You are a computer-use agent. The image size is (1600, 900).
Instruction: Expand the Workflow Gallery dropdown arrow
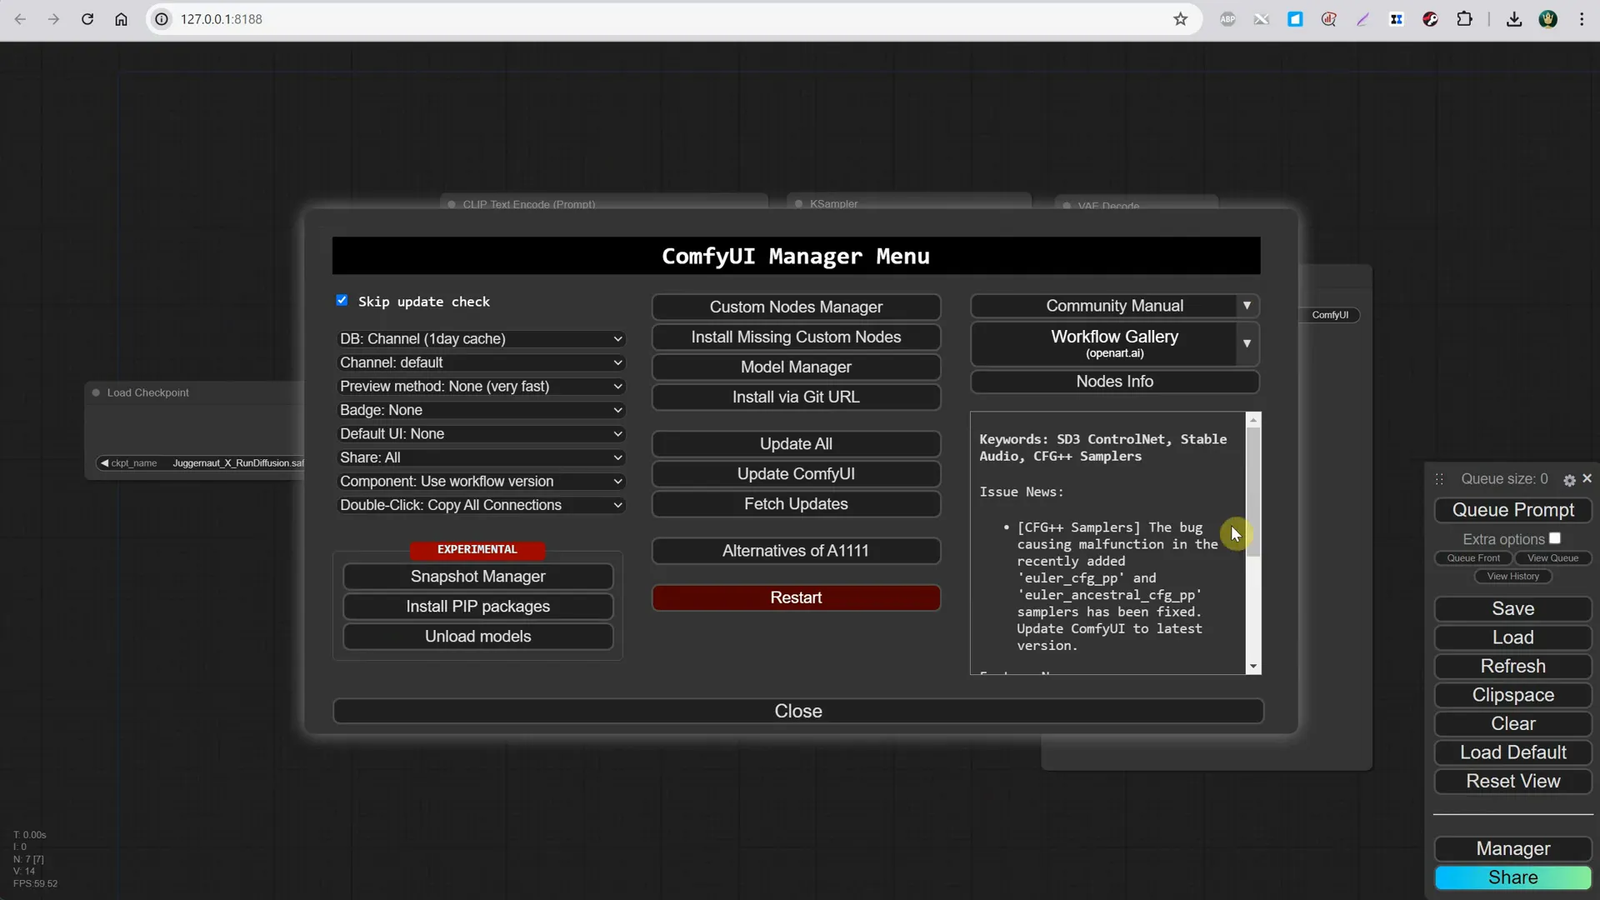coord(1247,344)
